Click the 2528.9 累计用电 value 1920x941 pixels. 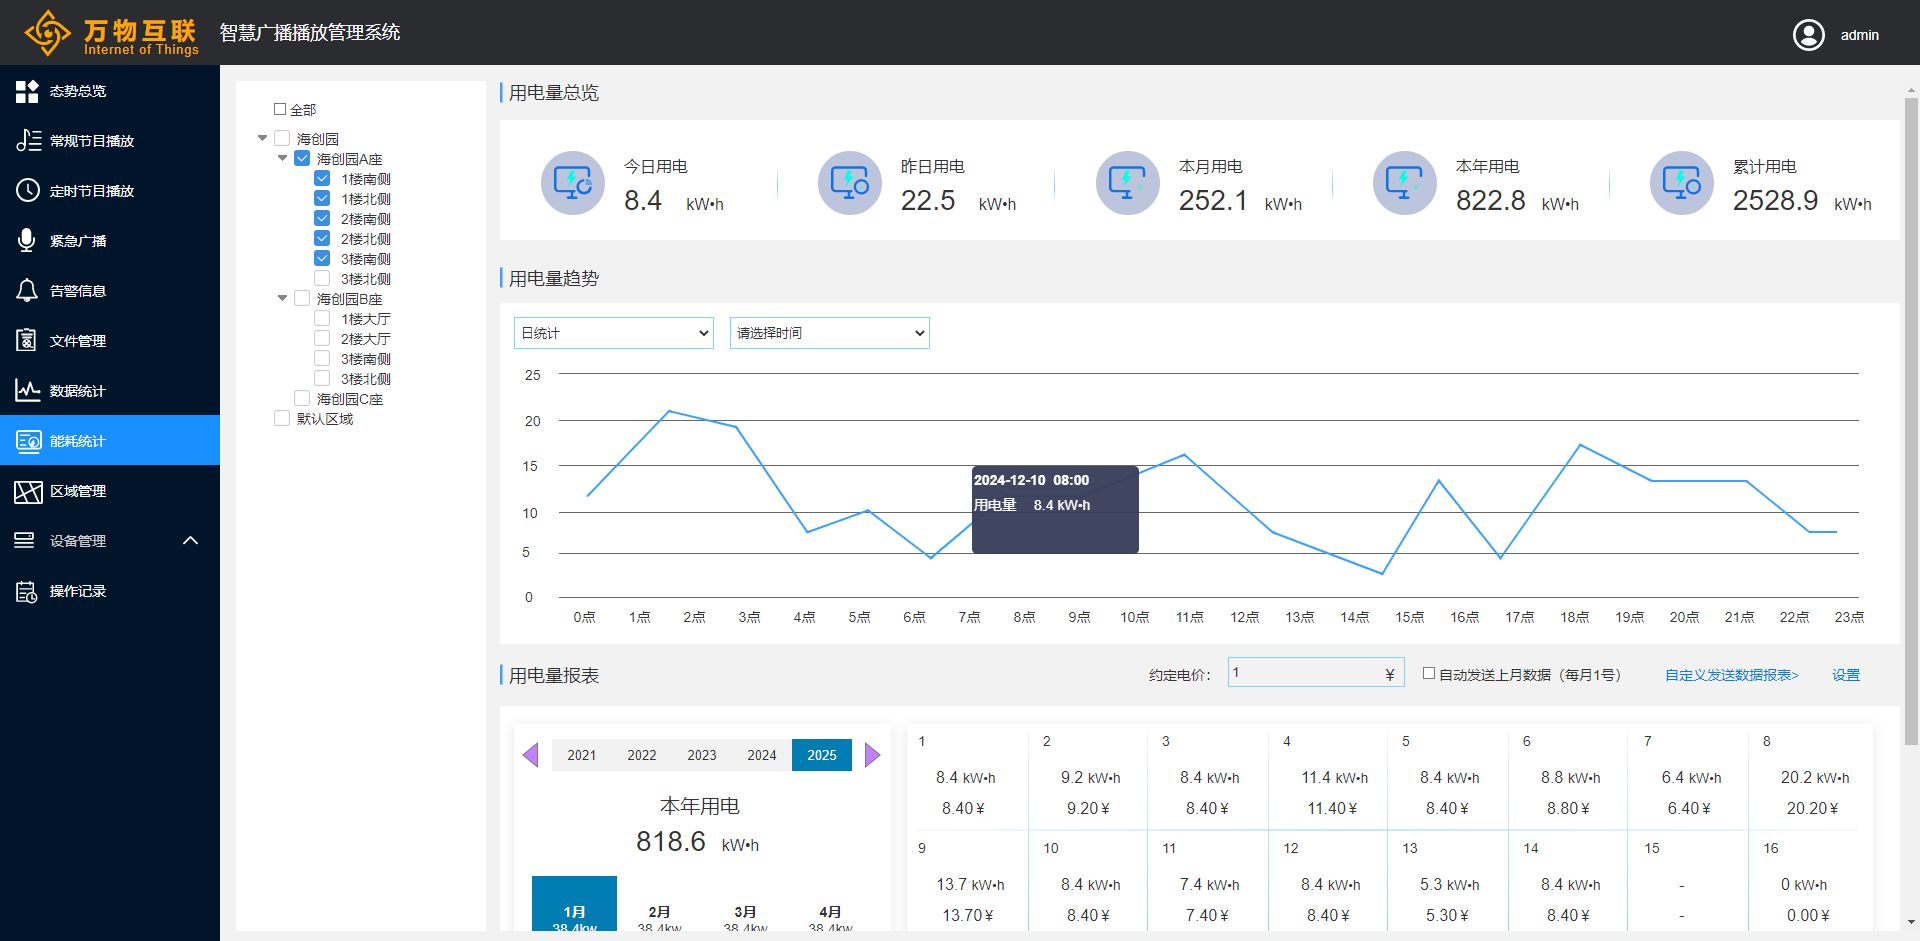(1775, 201)
